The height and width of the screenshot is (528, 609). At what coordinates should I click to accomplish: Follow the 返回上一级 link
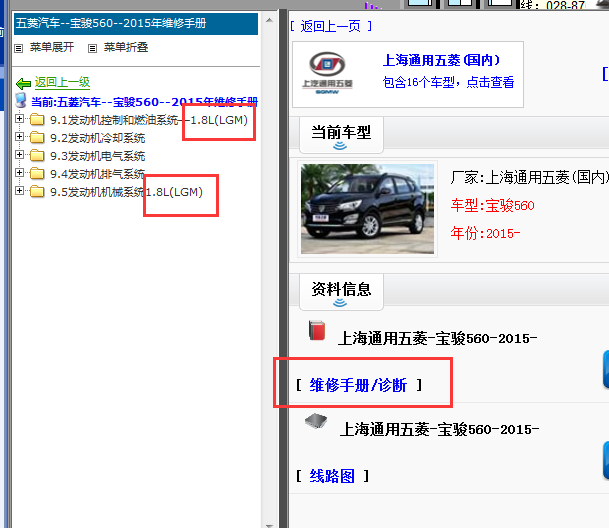click(x=63, y=82)
